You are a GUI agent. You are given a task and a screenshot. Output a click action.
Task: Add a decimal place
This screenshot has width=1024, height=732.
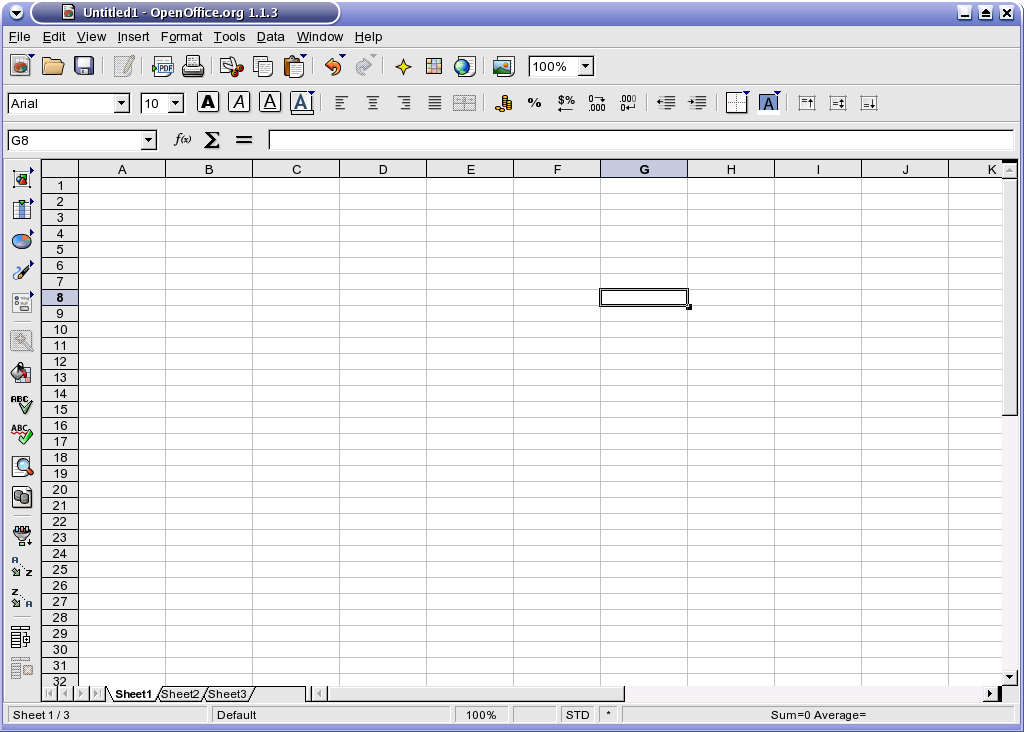click(x=597, y=103)
